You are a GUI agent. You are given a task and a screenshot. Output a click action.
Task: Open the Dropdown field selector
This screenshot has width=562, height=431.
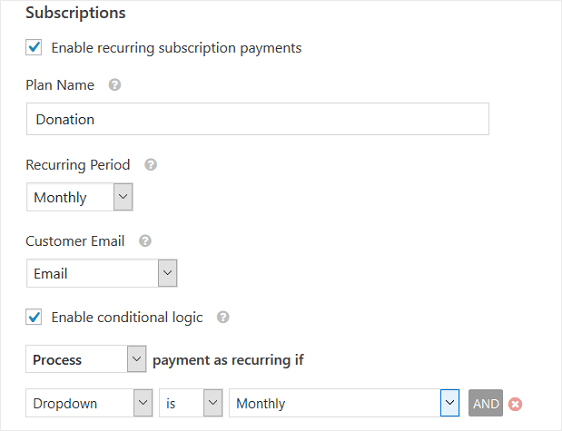tap(89, 403)
